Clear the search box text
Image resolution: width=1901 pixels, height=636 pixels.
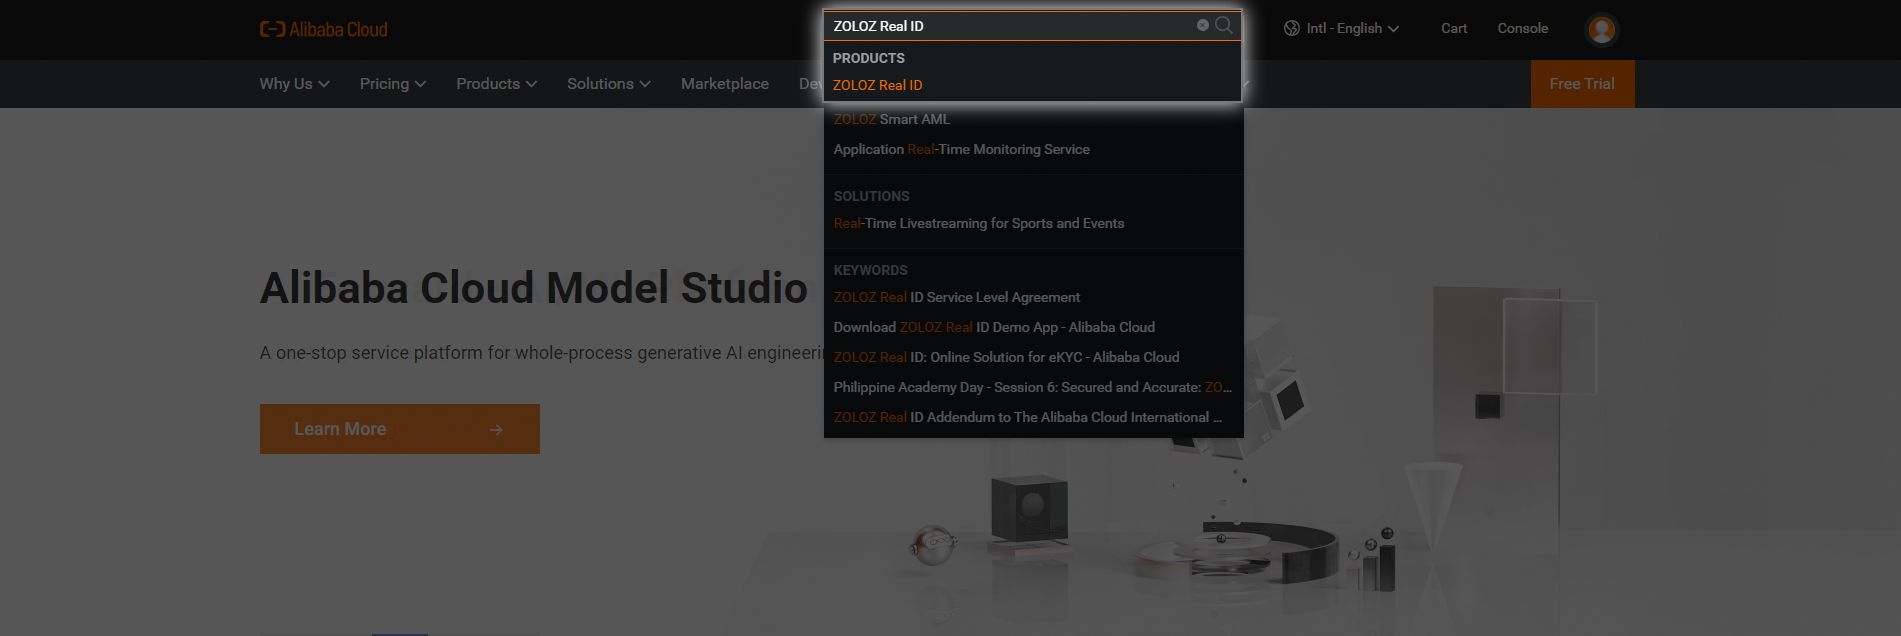(1203, 25)
